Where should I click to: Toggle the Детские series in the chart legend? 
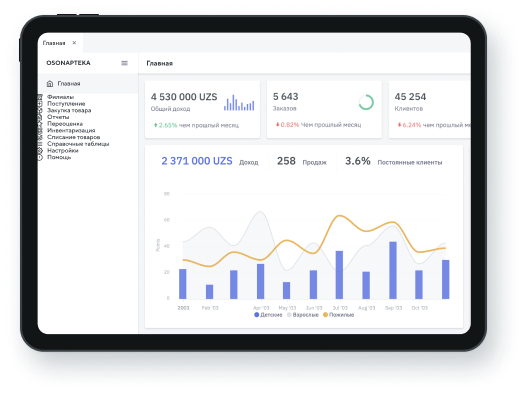268,315
